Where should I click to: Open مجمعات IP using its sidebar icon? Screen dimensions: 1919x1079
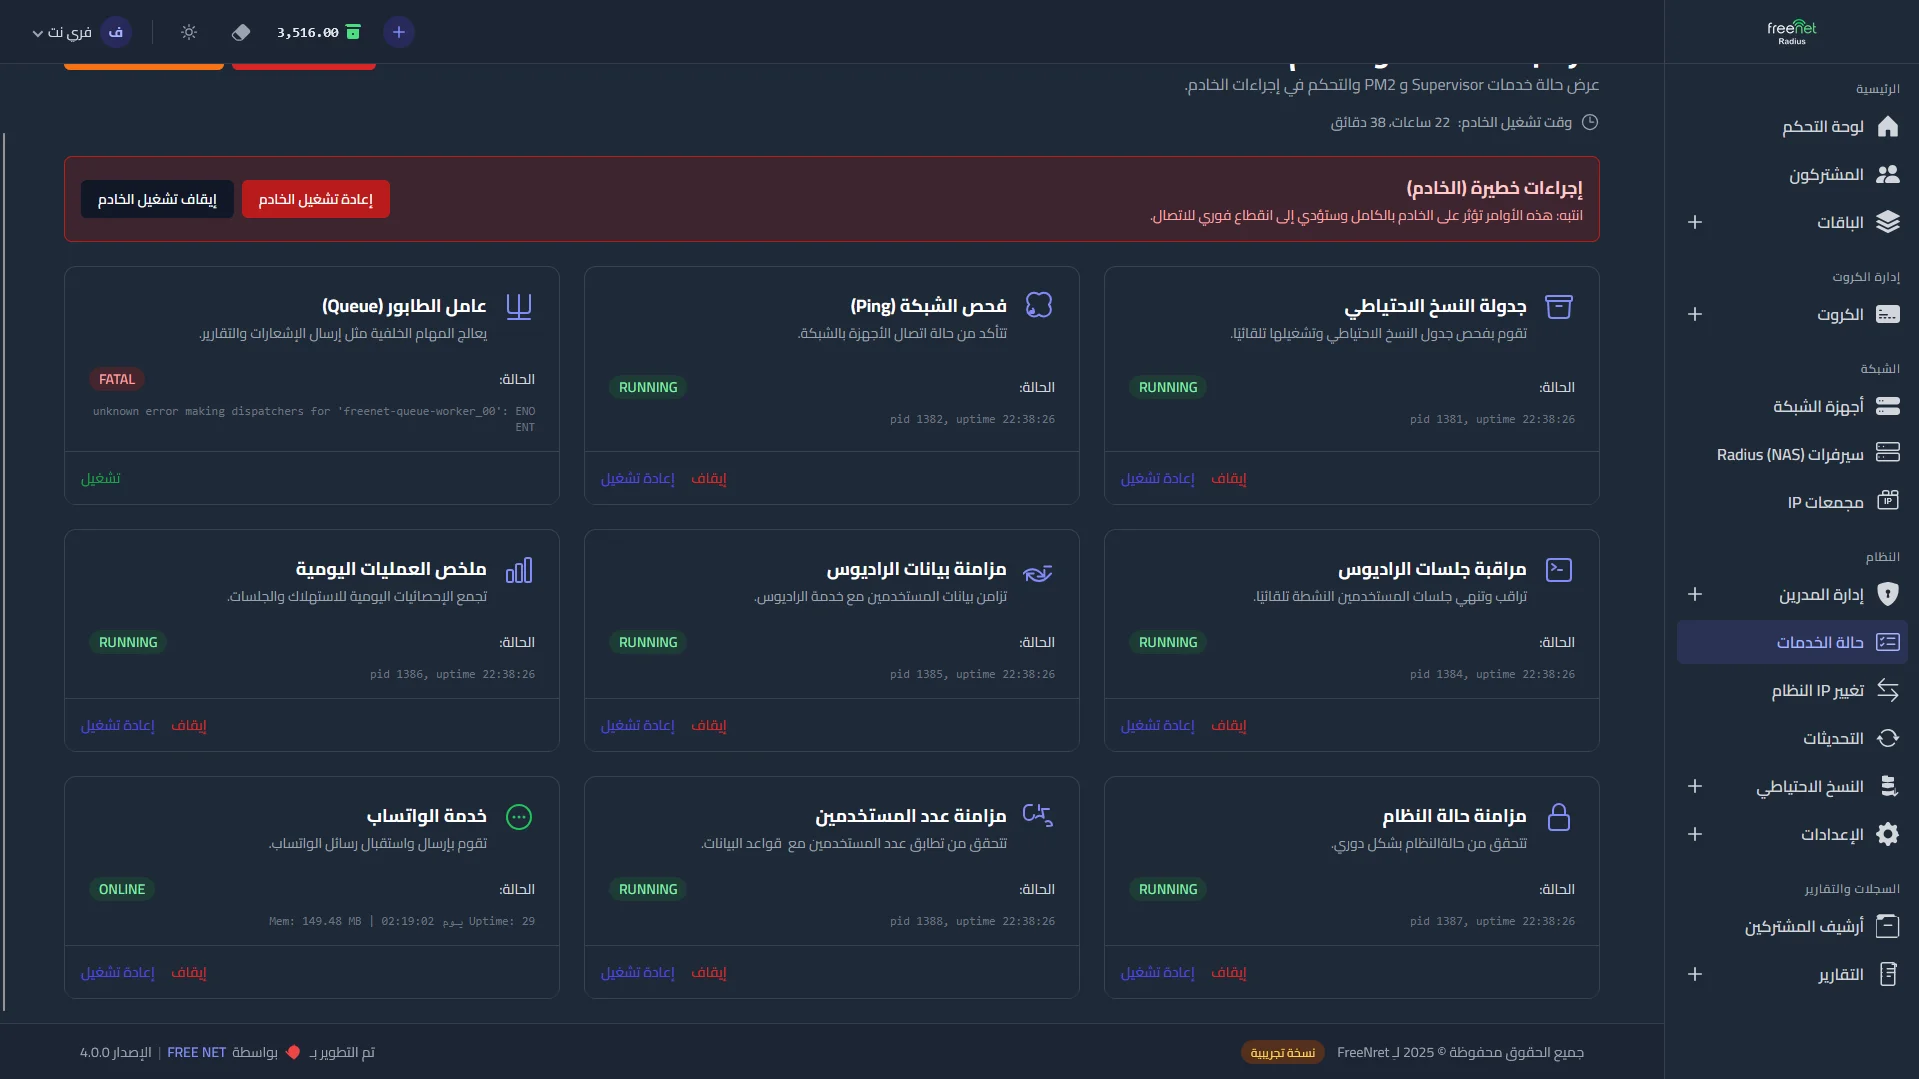pos(1889,501)
